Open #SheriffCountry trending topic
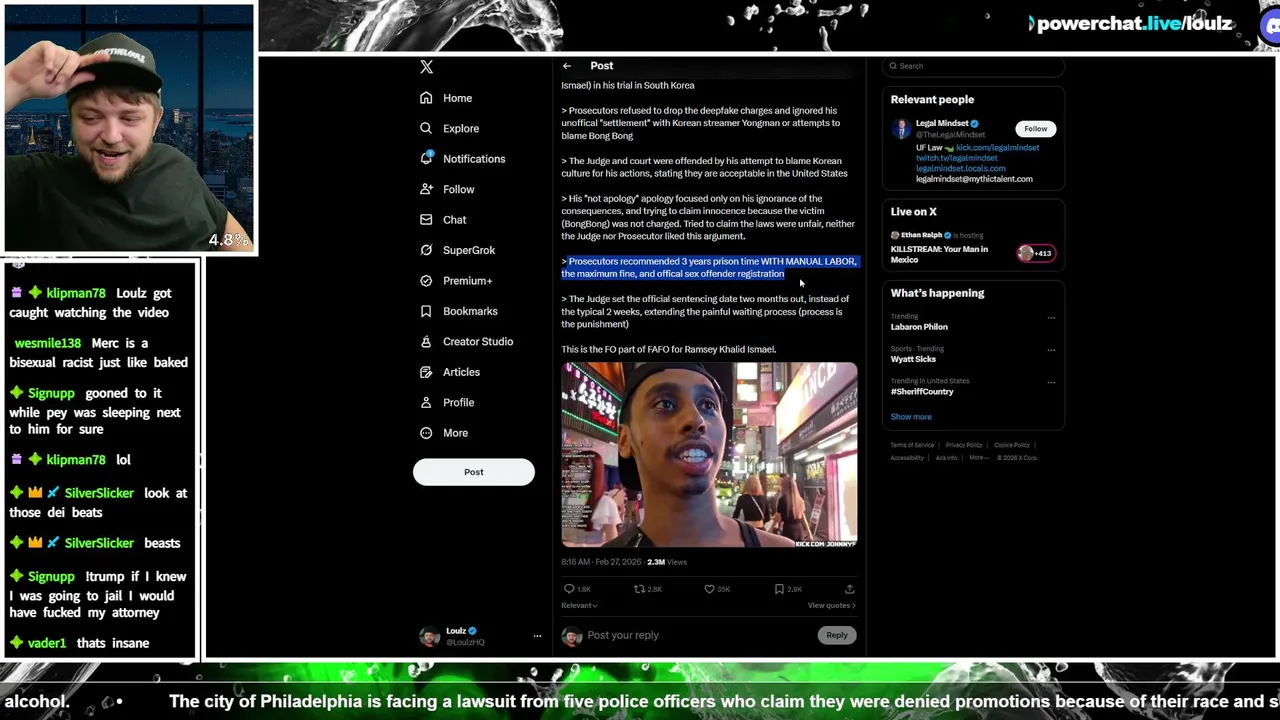Image resolution: width=1280 pixels, height=720 pixels. click(x=922, y=391)
